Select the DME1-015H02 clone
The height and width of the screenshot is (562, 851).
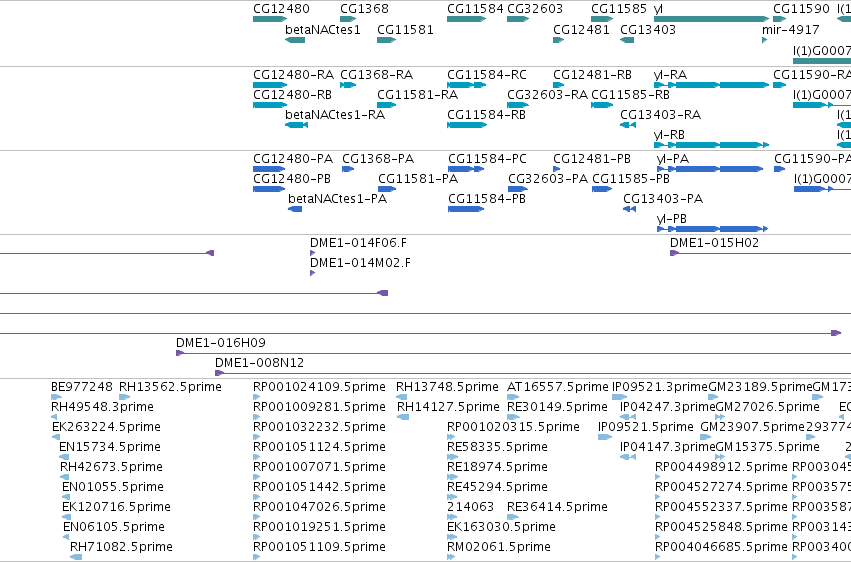(x=760, y=253)
